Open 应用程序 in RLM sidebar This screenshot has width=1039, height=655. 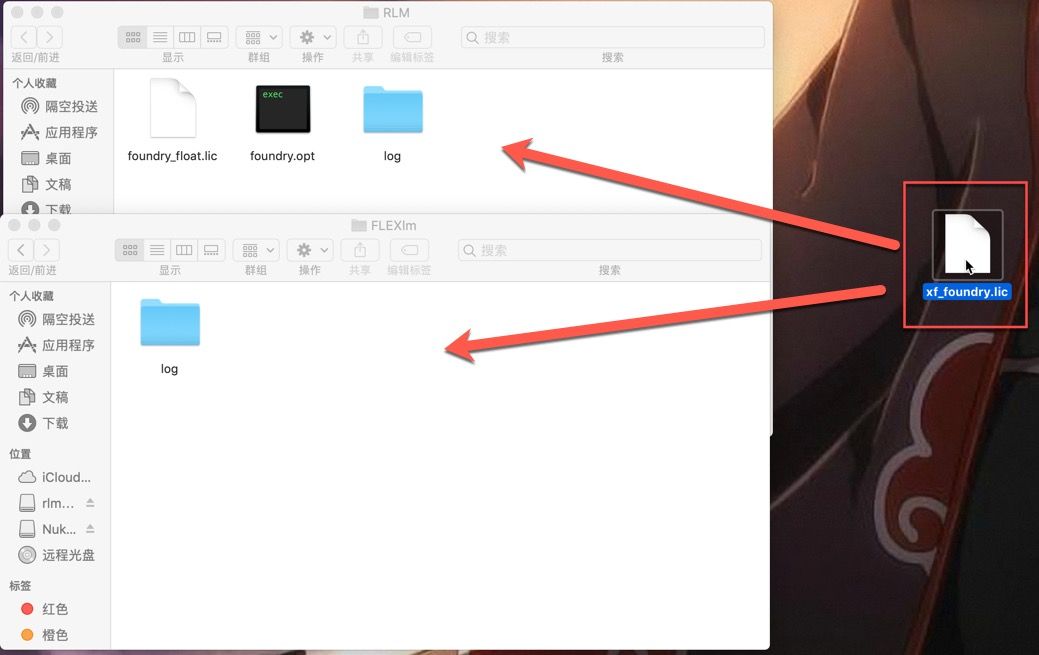60,132
